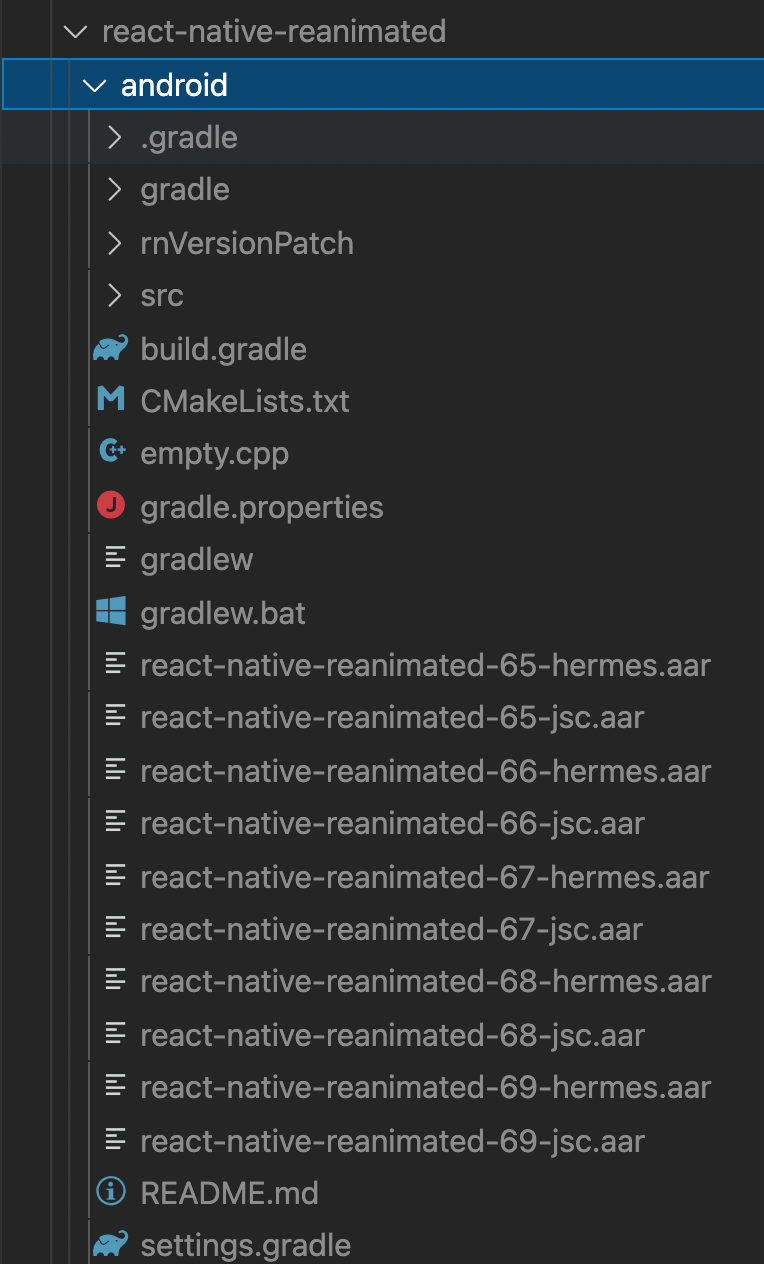The height and width of the screenshot is (1264, 764).
Task: Click the shell script icon beside gradlew
Action: coord(113,558)
